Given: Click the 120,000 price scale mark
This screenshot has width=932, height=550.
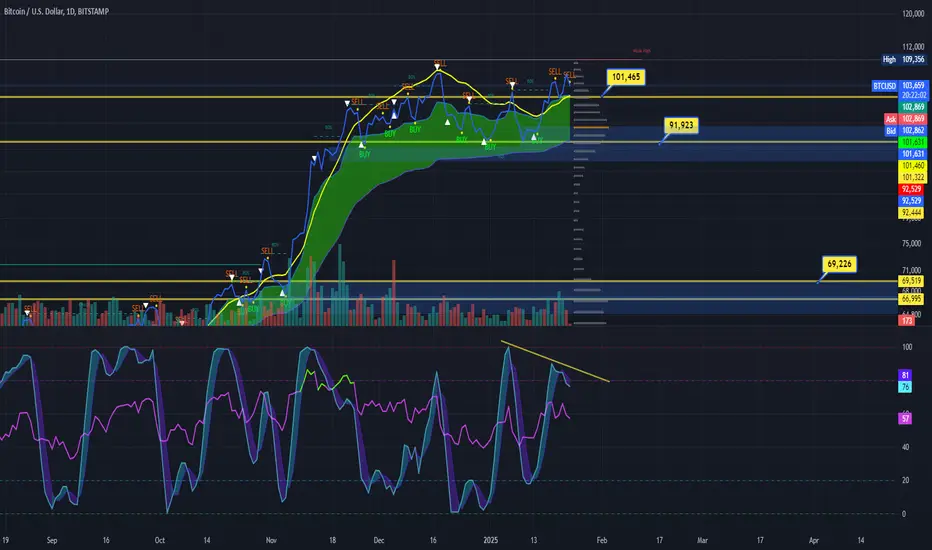Looking at the screenshot, I should point(913,13).
